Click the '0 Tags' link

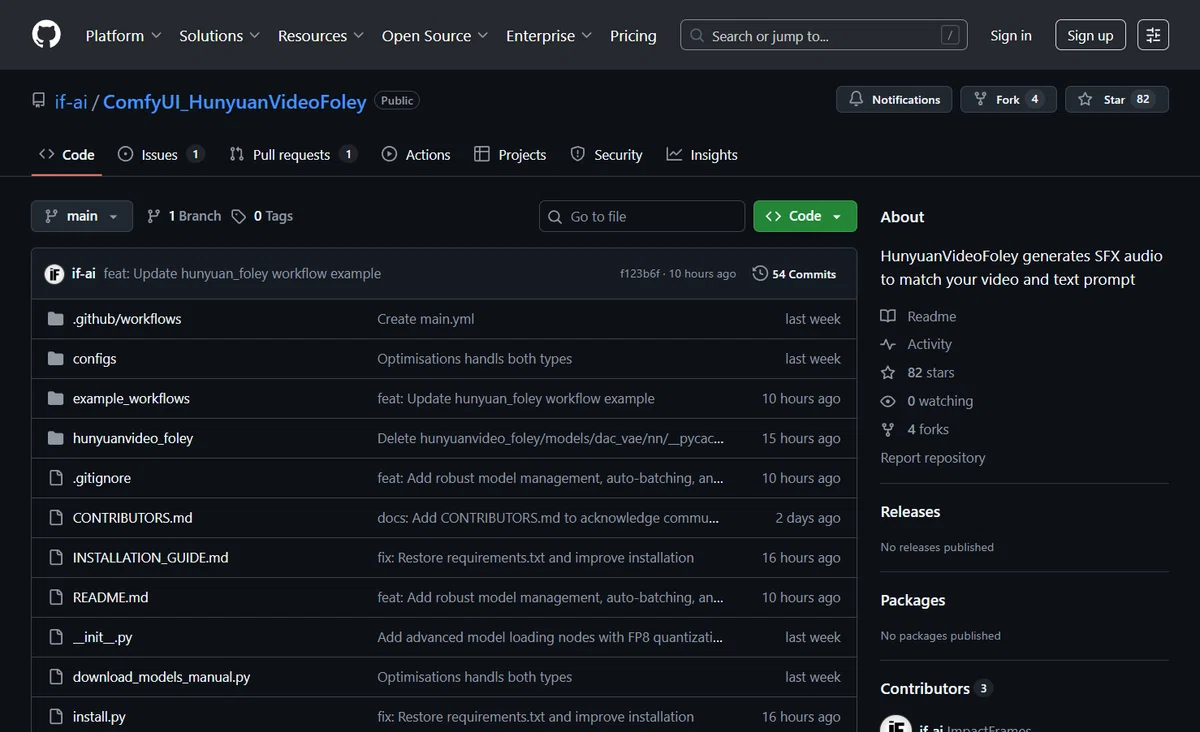click(x=263, y=216)
